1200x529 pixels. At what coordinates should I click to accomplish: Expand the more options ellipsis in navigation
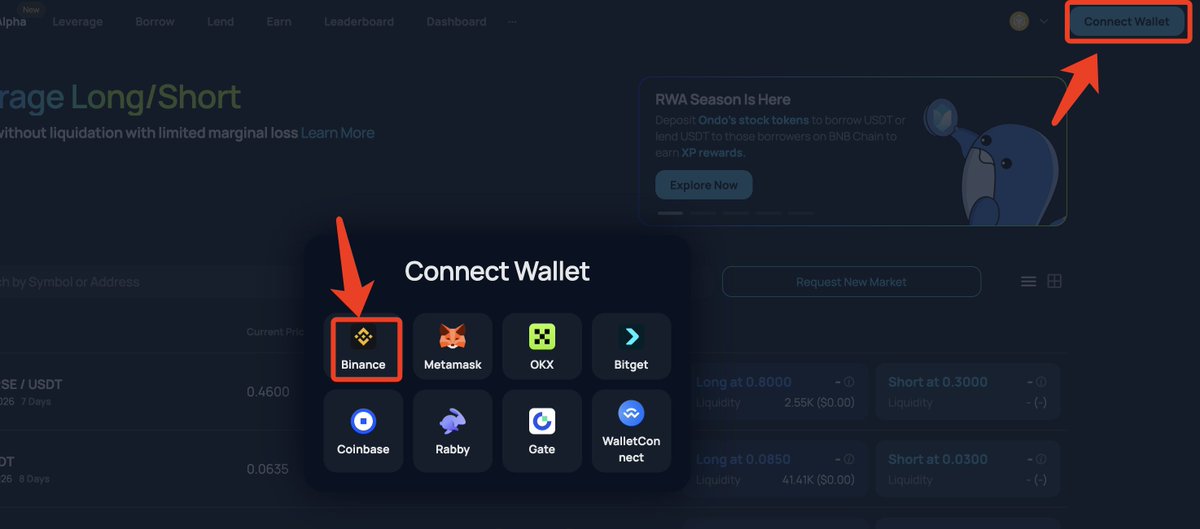pos(513,21)
